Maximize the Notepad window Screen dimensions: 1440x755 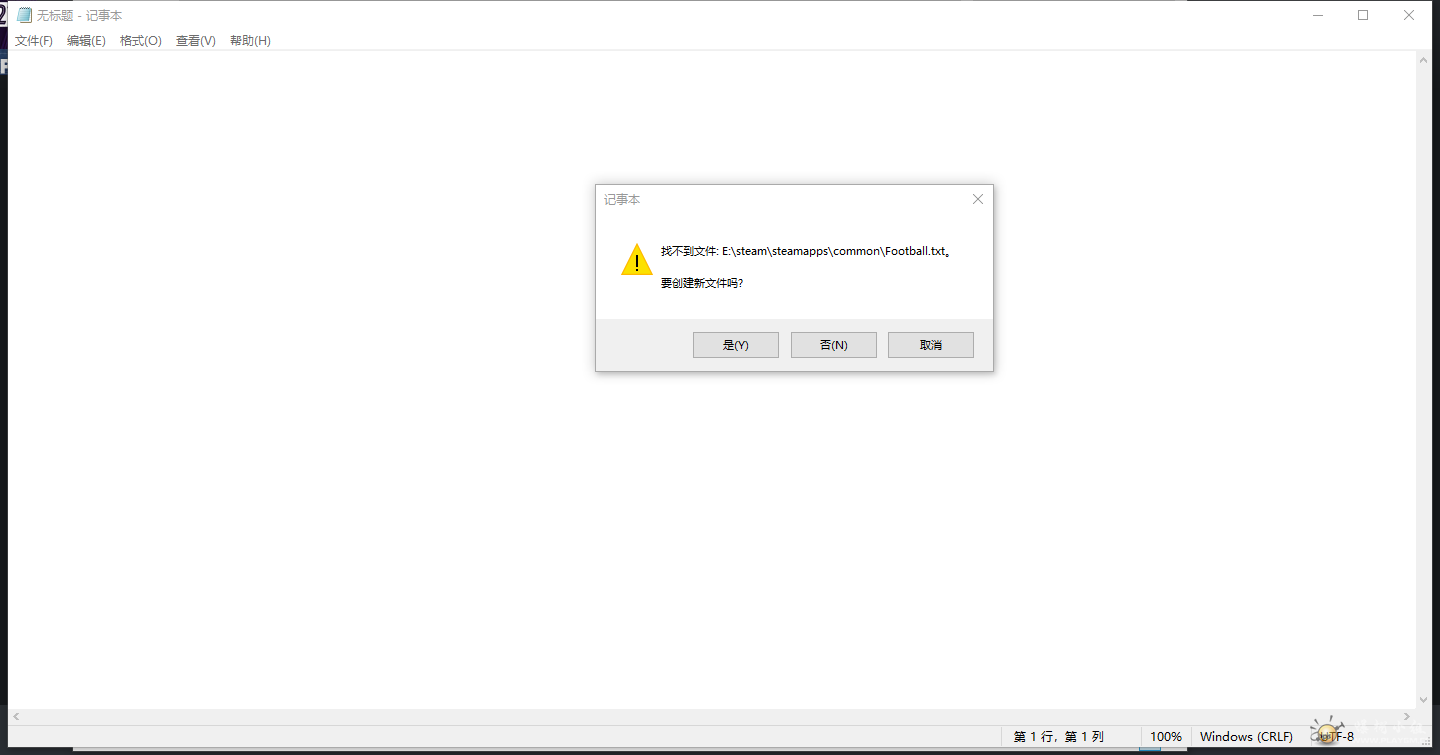tap(1363, 15)
